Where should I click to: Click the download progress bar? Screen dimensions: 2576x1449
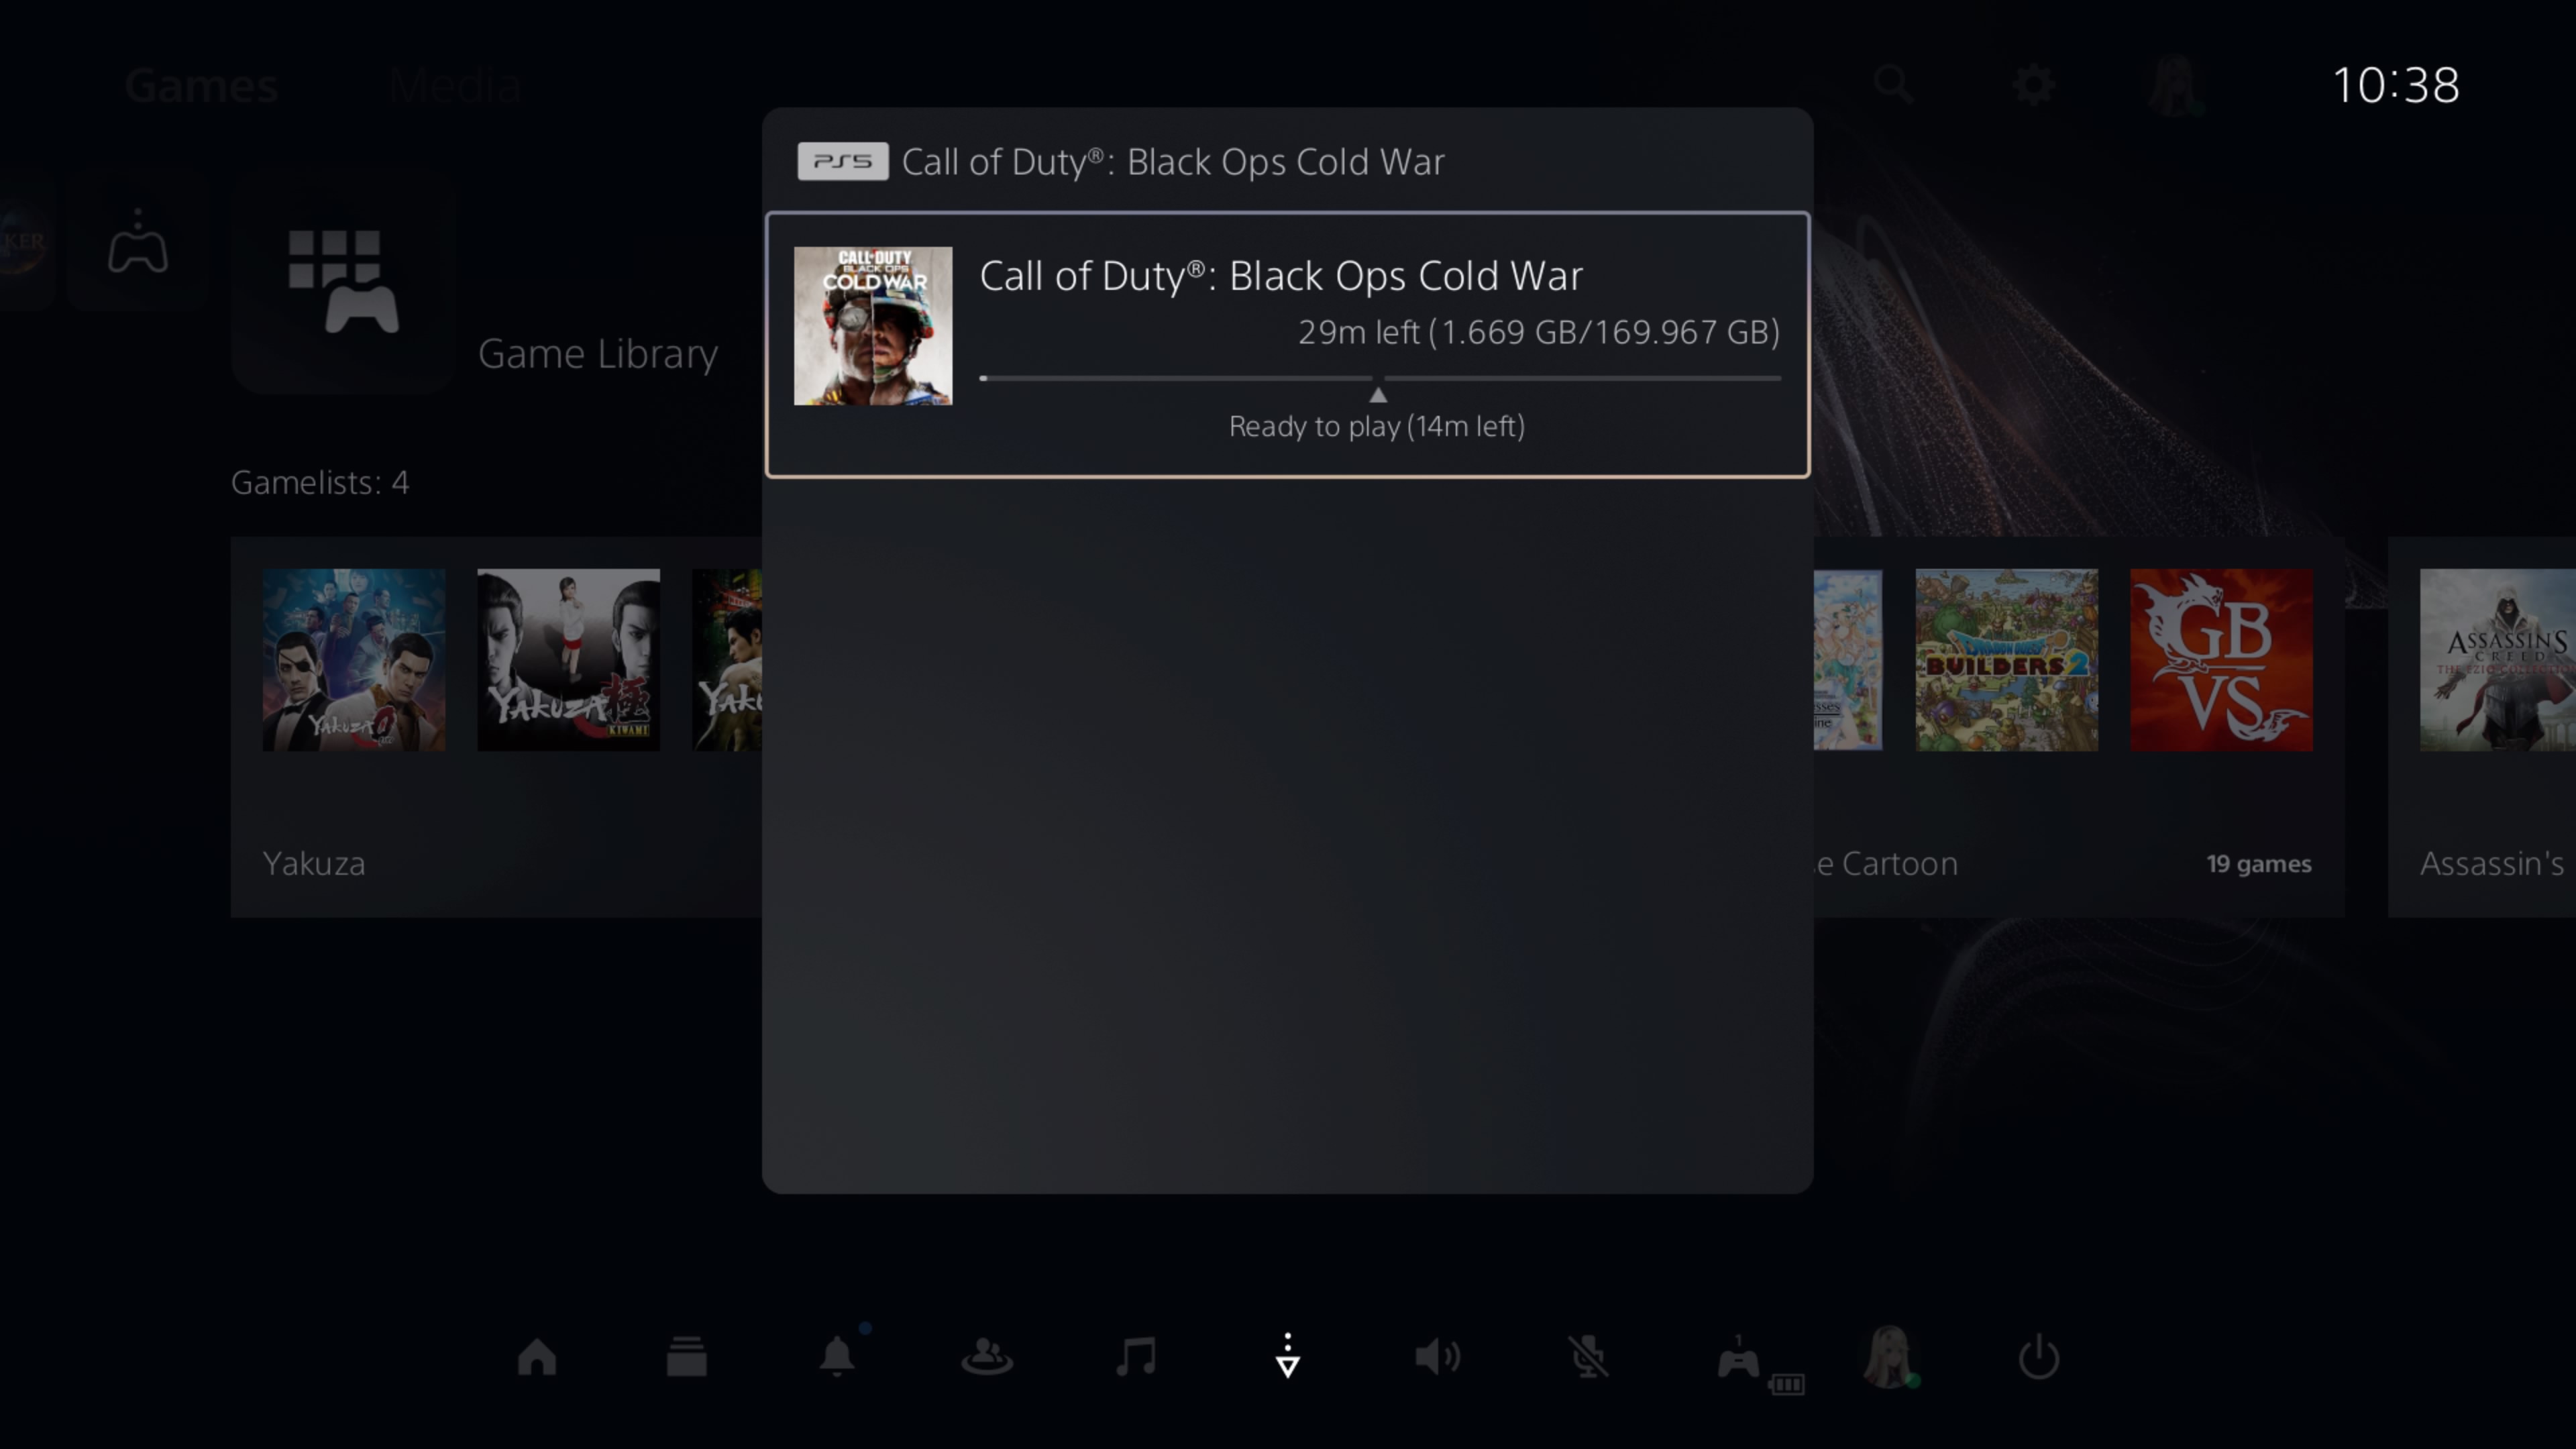pos(1380,378)
